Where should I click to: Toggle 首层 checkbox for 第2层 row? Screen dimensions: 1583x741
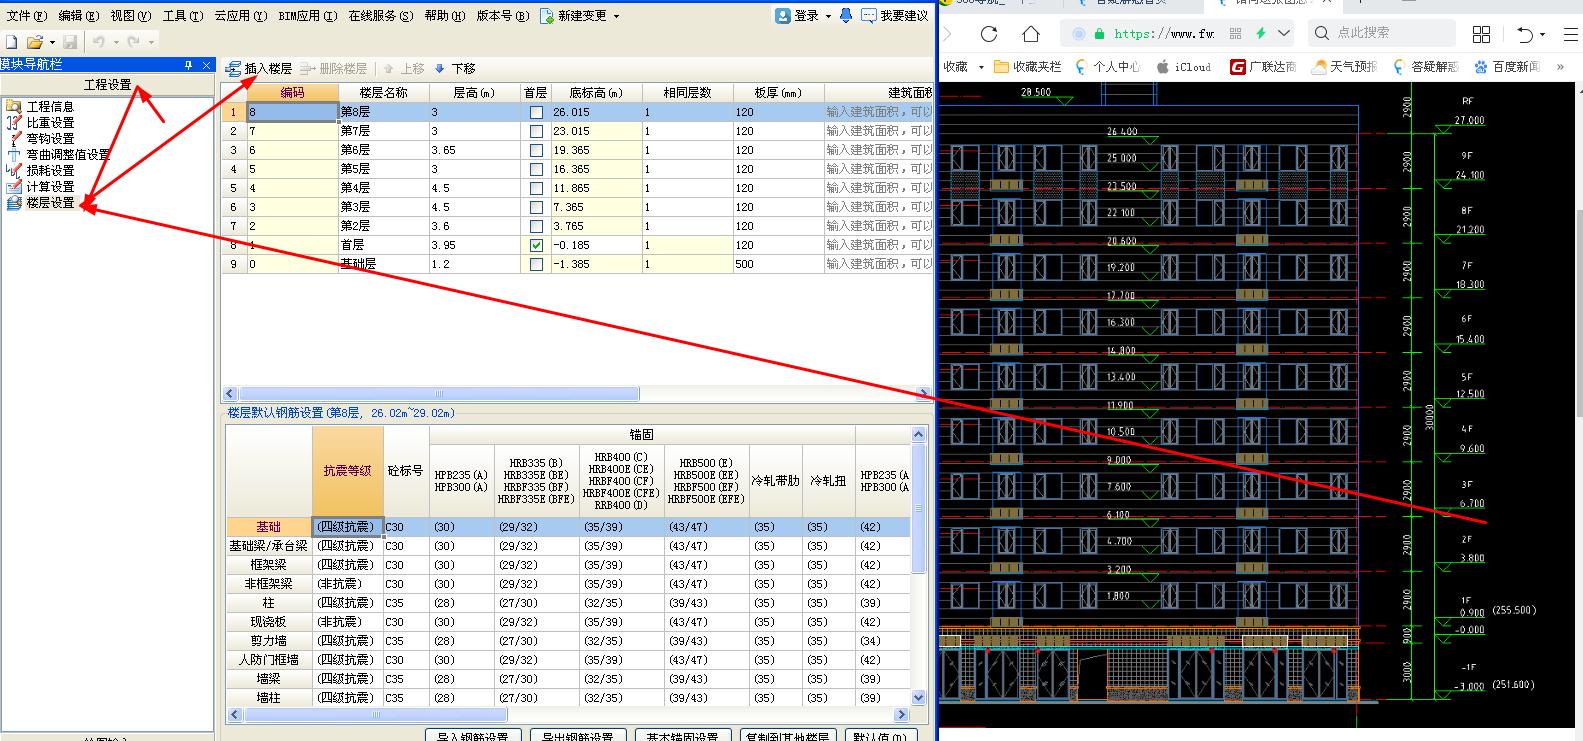[536, 226]
